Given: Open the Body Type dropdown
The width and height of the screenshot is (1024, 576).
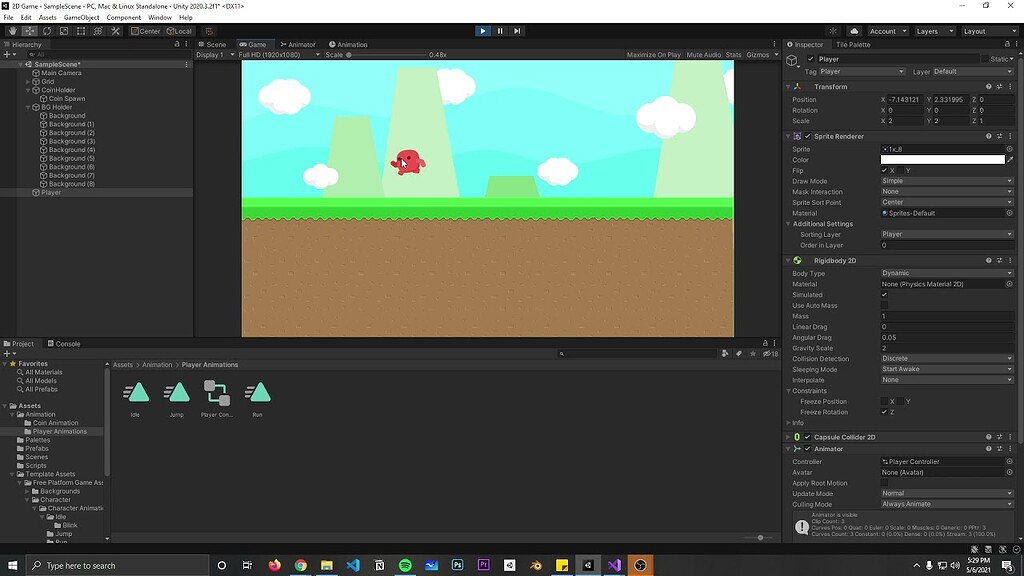Looking at the screenshot, I should pos(945,273).
